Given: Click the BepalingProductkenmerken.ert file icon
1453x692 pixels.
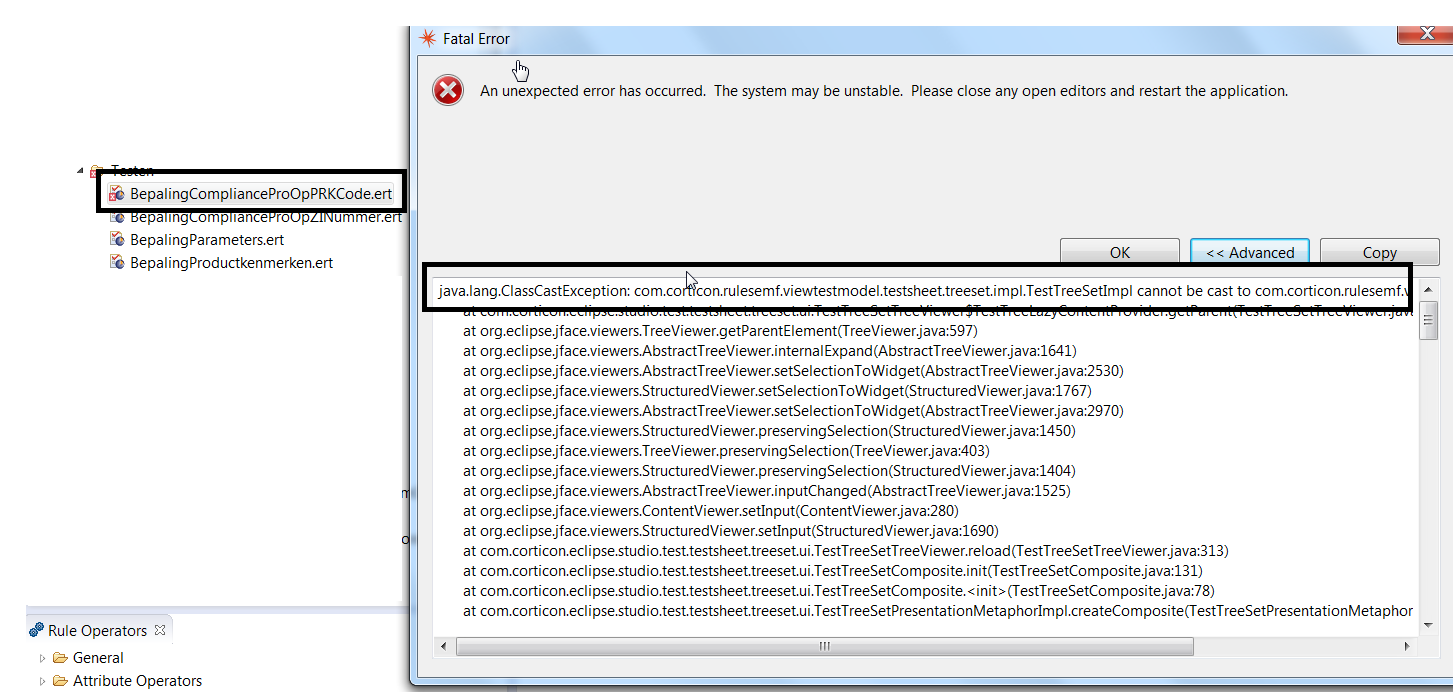Looking at the screenshot, I should coord(117,262).
